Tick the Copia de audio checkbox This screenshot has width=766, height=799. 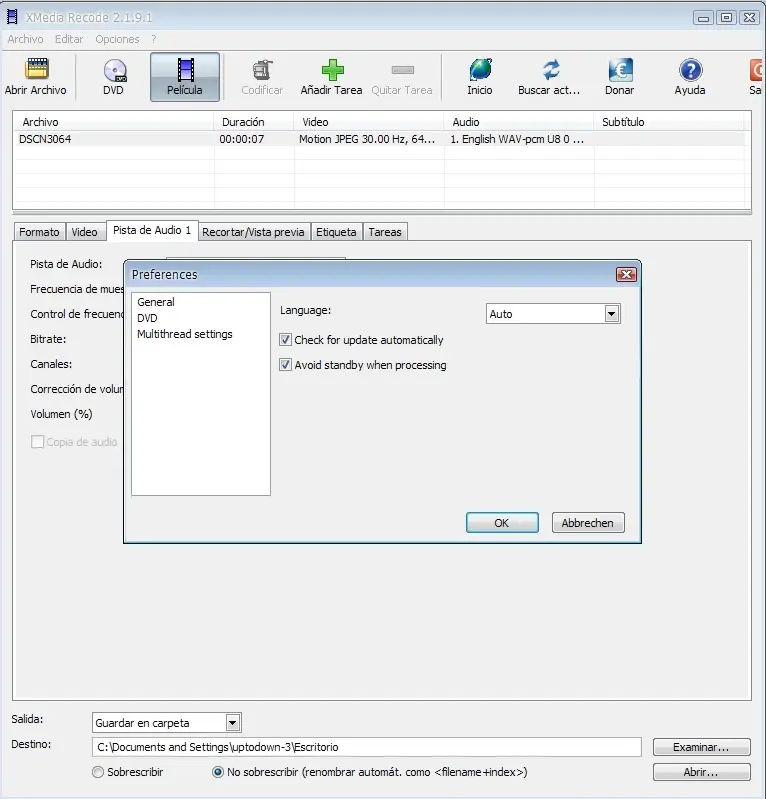click(x=37, y=441)
